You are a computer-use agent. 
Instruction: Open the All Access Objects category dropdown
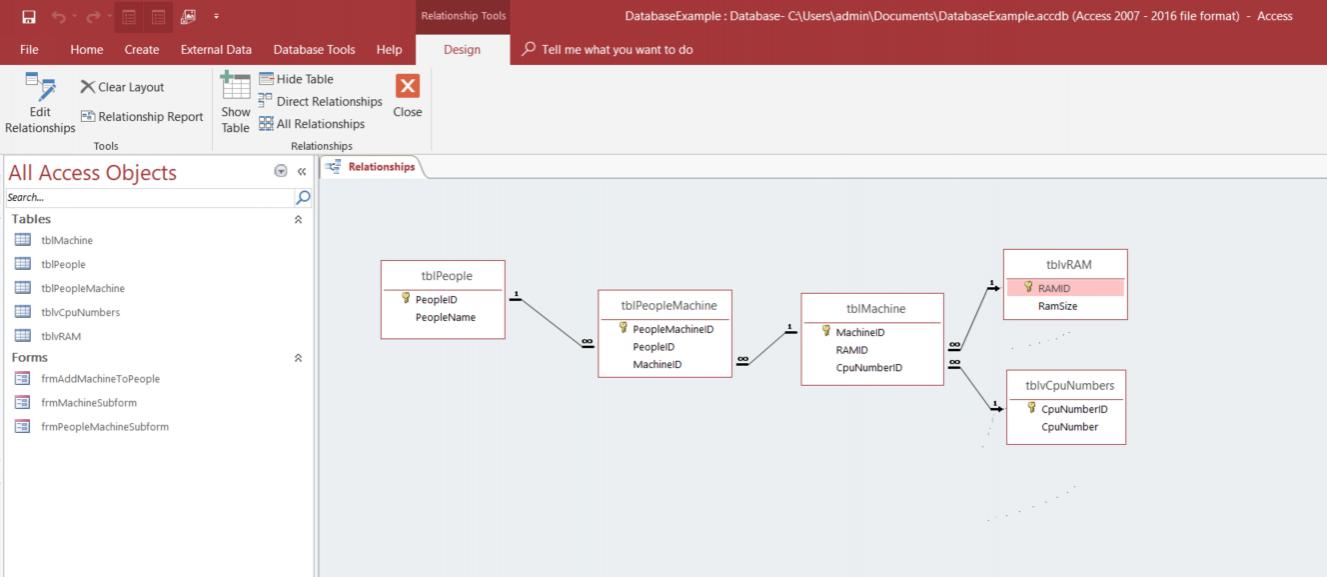coord(280,172)
